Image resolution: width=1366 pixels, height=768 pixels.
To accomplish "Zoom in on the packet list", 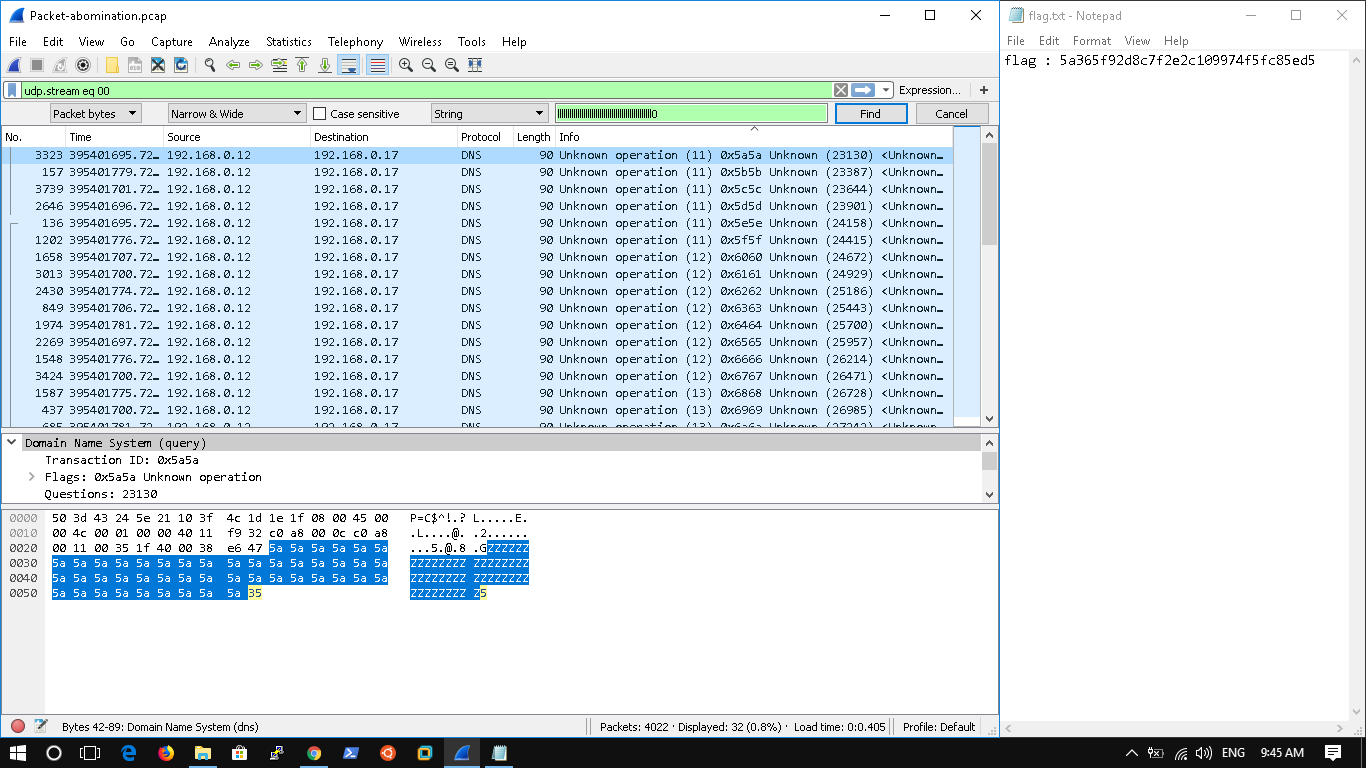I will point(407,65).
